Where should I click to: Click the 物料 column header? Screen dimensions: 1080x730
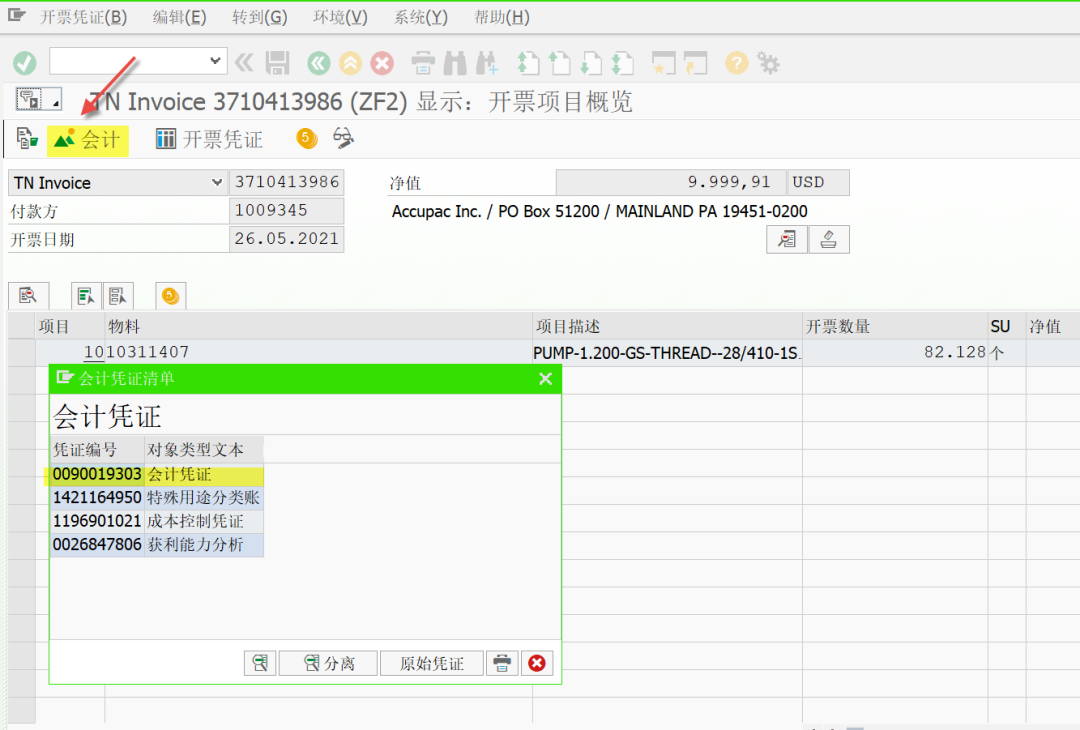coord(318,326)
